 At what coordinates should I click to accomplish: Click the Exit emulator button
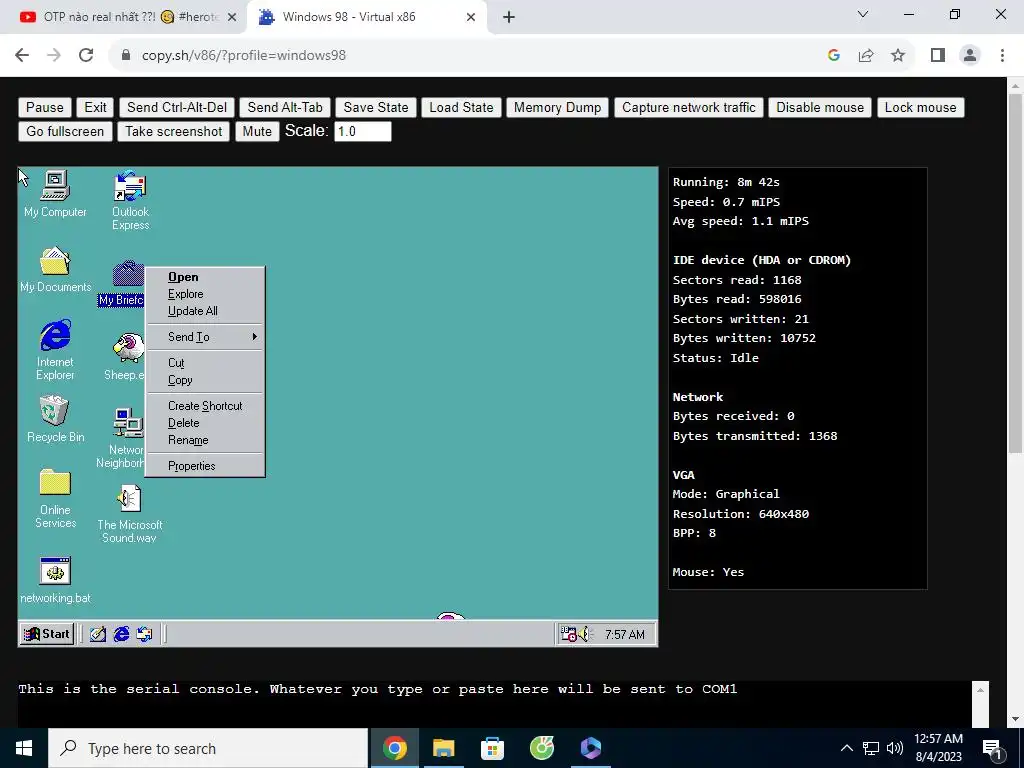95,108
